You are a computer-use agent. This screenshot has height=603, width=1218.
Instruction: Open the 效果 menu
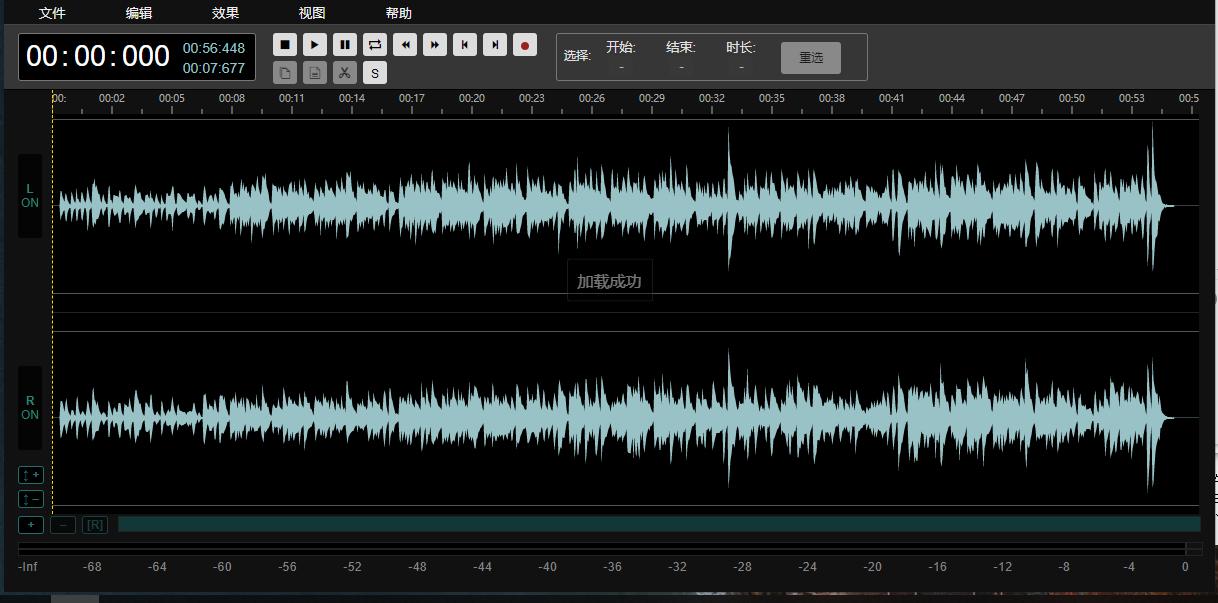coord(226,13)
